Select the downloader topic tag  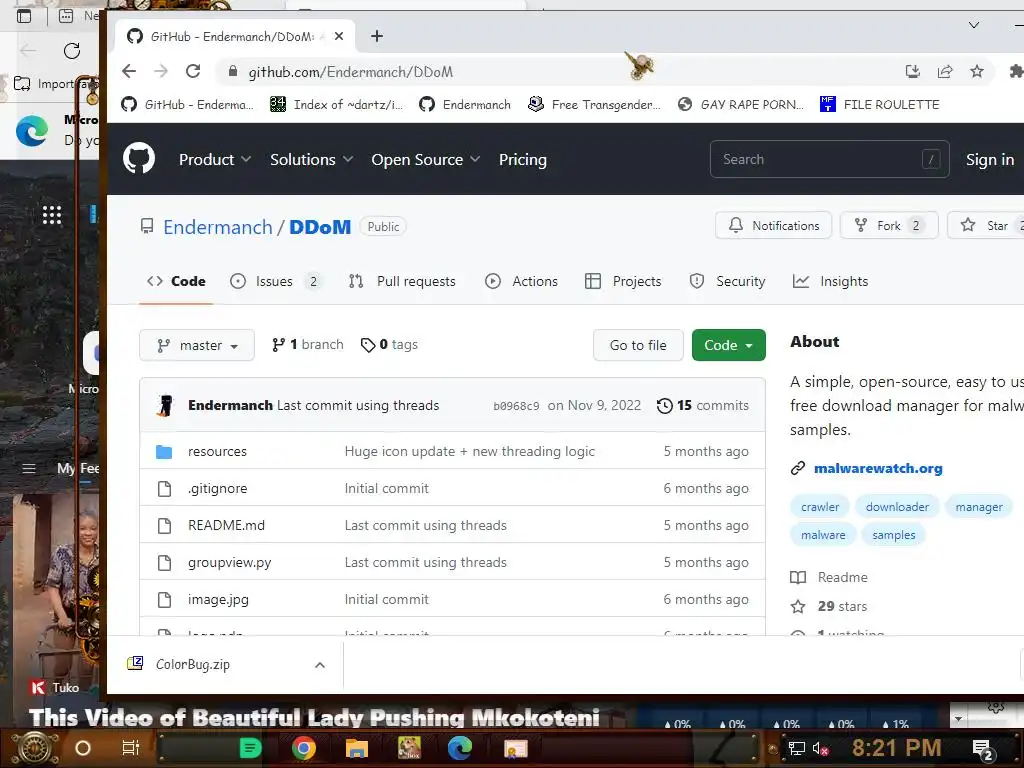[x=897, y=507]
